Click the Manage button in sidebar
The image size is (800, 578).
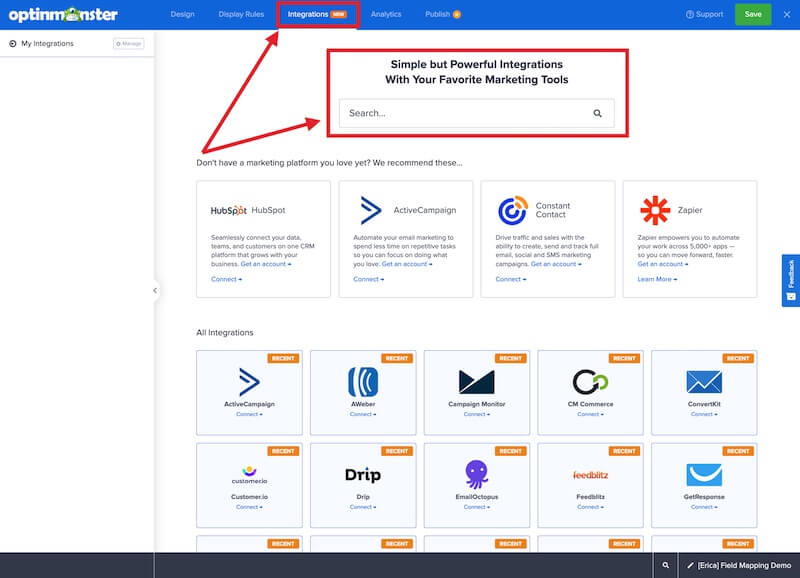tap(129, 43)
